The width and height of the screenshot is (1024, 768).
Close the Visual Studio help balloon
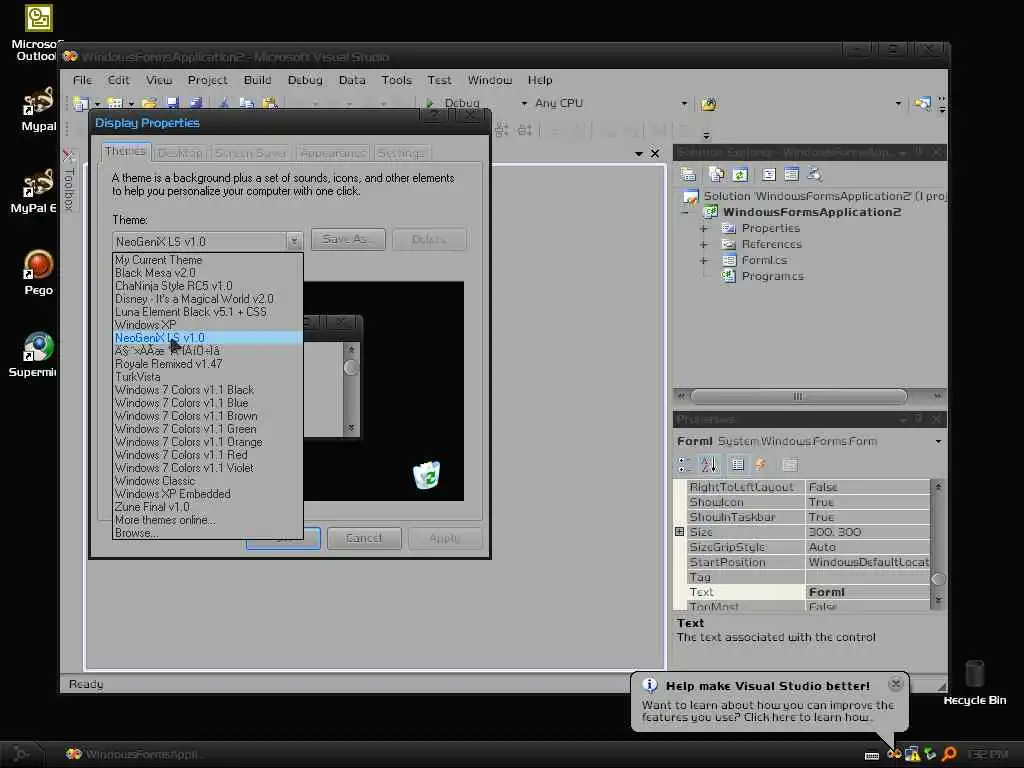(895, 684)
